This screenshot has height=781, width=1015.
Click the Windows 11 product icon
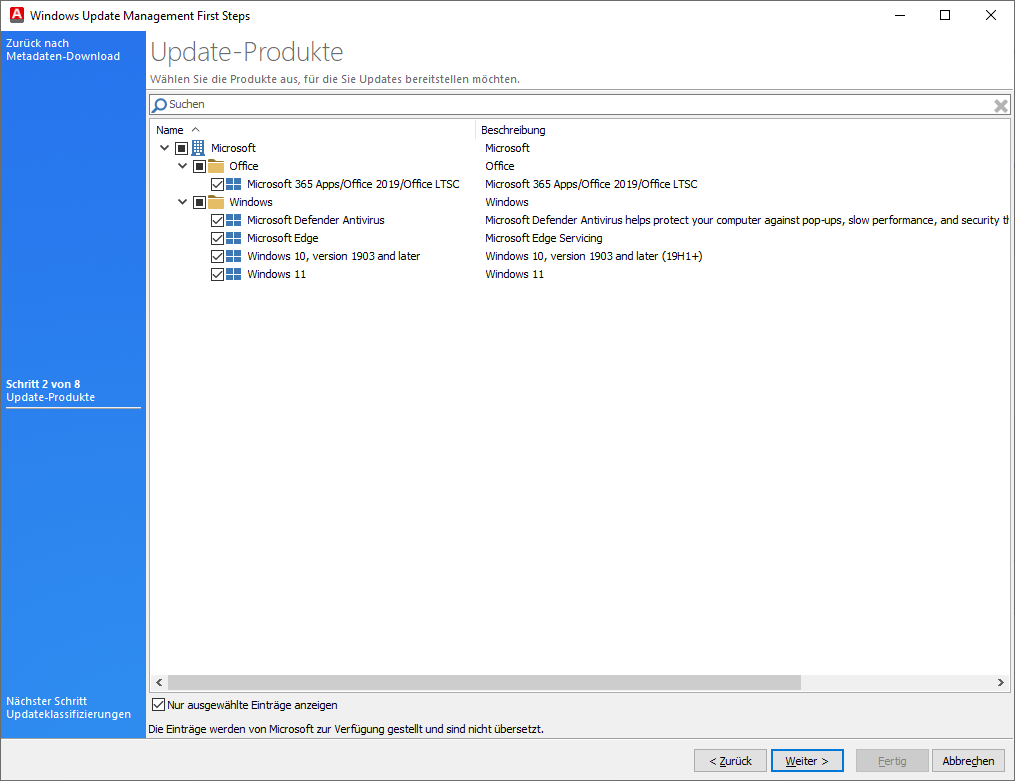coord(235,273)
